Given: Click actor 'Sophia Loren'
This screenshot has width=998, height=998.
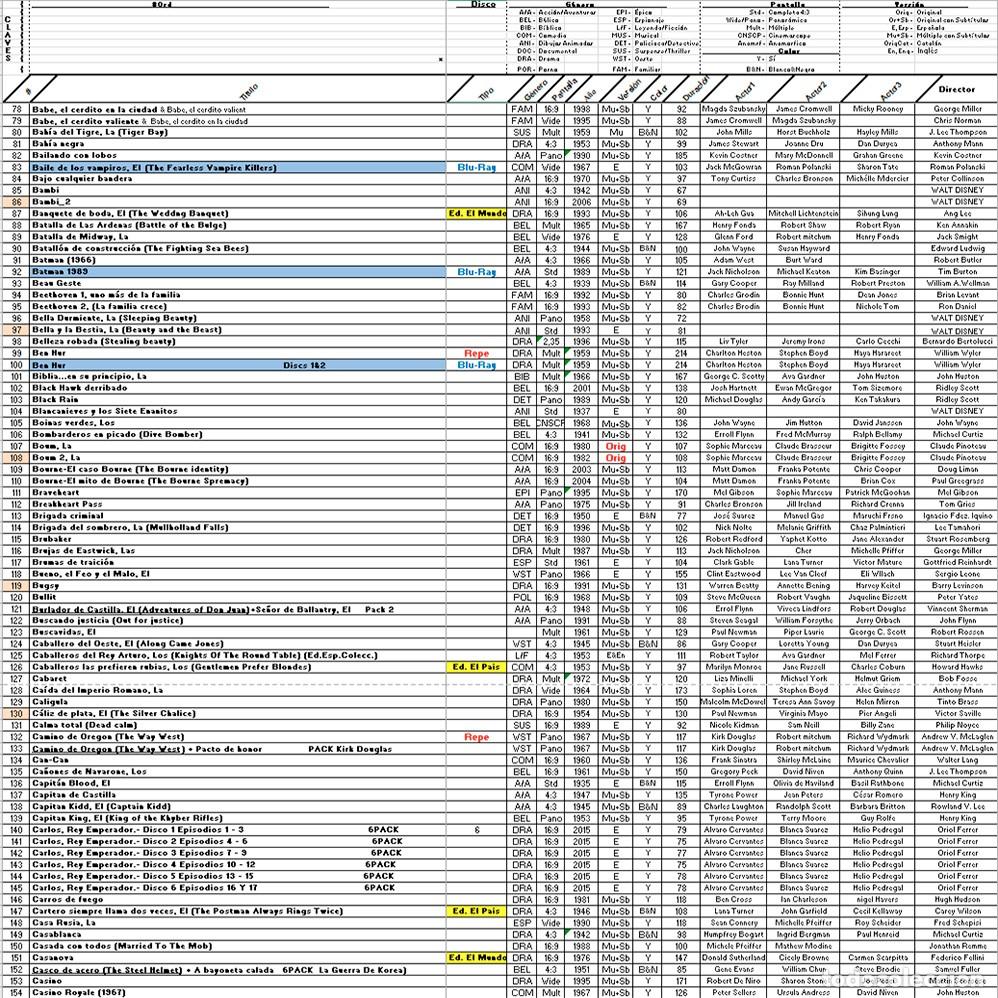Looking at the screenshot, I should click(734, 690).
